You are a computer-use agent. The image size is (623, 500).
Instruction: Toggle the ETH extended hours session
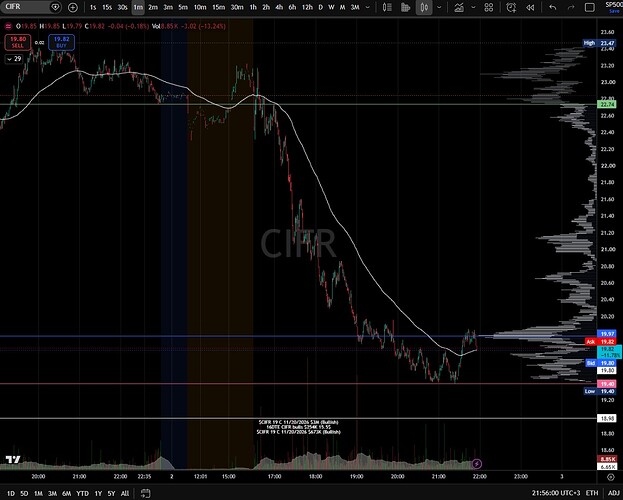click(592, 493)
